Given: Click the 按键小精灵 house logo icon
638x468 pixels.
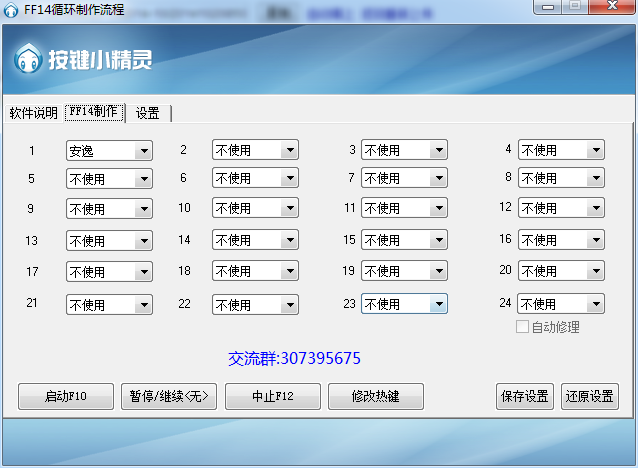Looking at the screenshot, I should pos(28,59).
